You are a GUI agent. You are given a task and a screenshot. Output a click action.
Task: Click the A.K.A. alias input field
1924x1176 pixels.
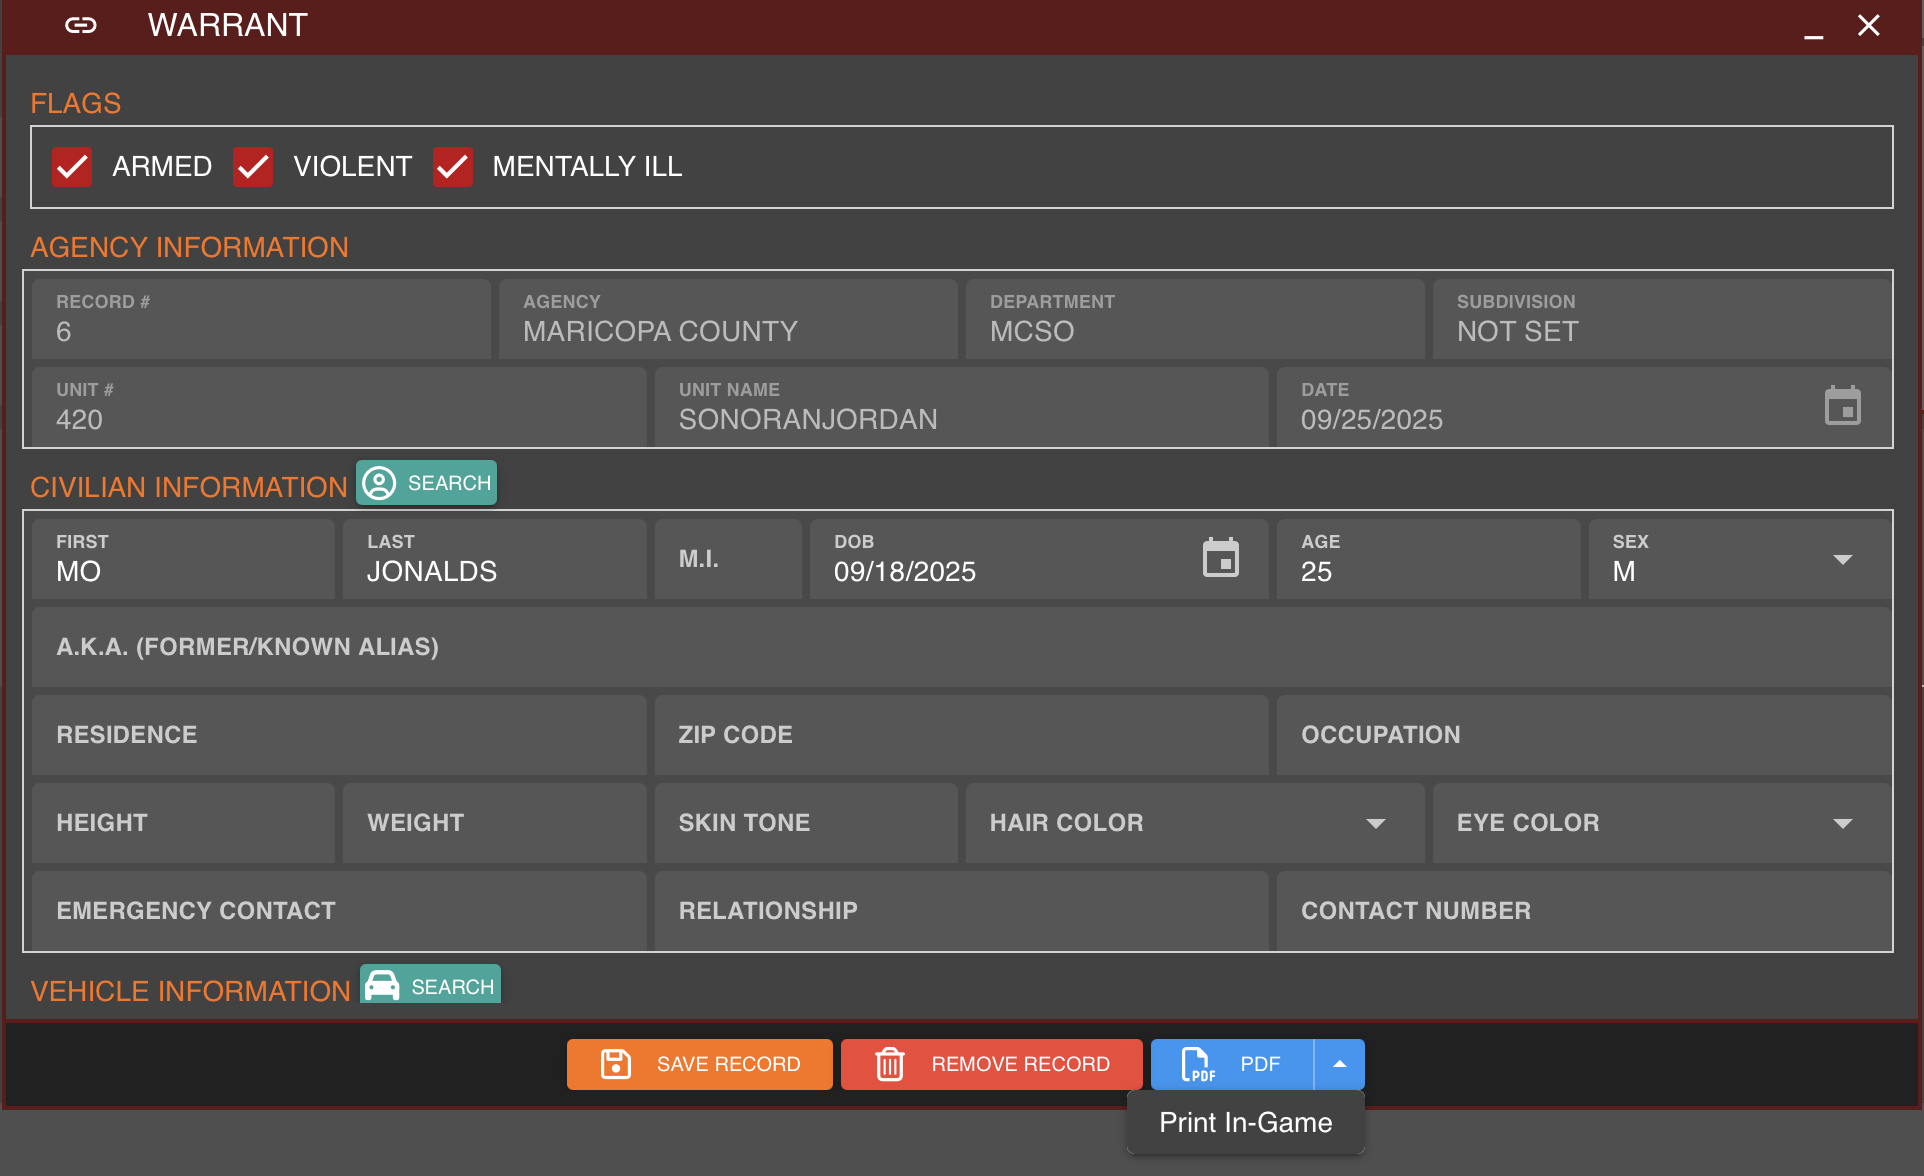coord(960,647)
